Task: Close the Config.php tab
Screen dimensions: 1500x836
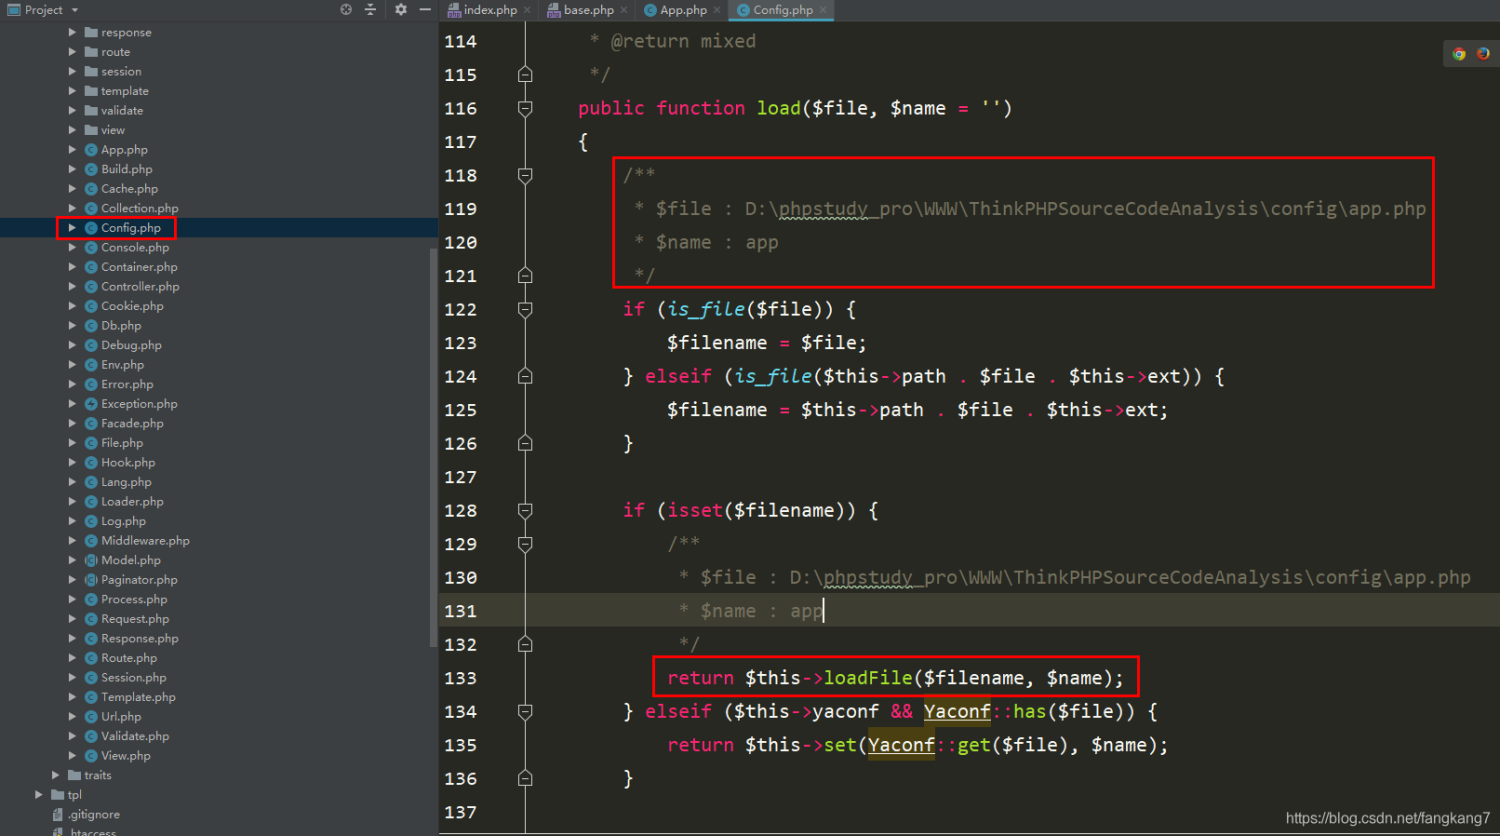Action: [823, 10]
